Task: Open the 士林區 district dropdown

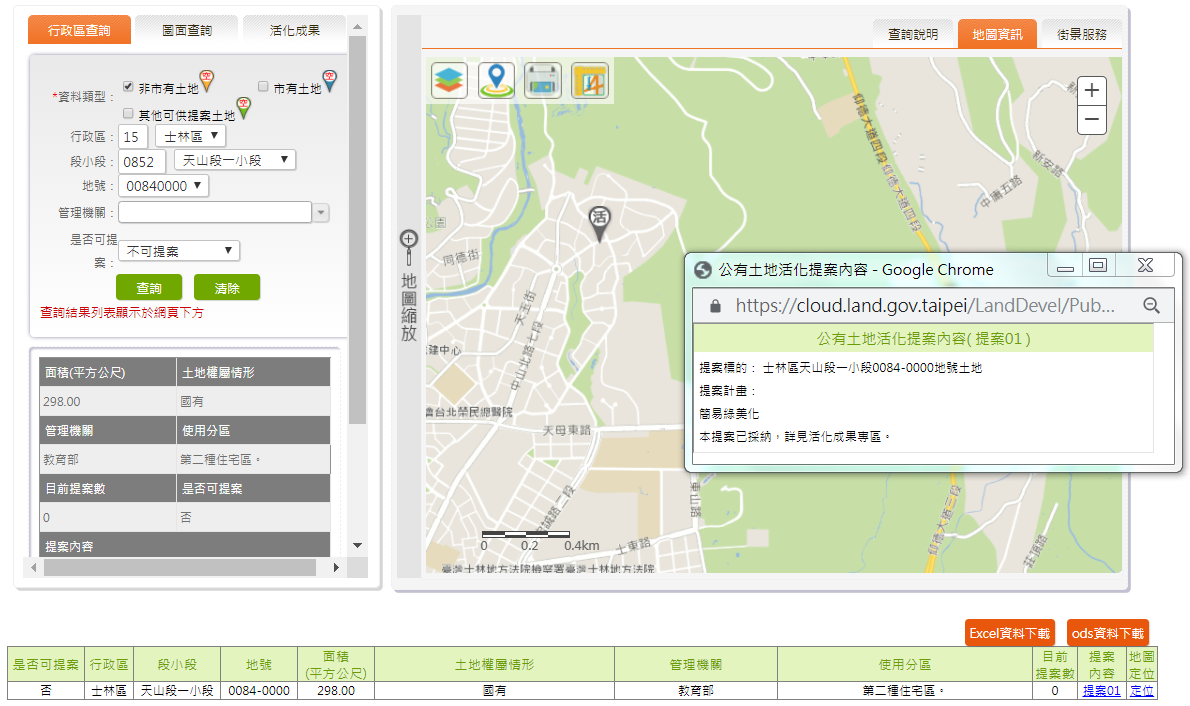Action: pyautogui.click(x=190, y=136)
